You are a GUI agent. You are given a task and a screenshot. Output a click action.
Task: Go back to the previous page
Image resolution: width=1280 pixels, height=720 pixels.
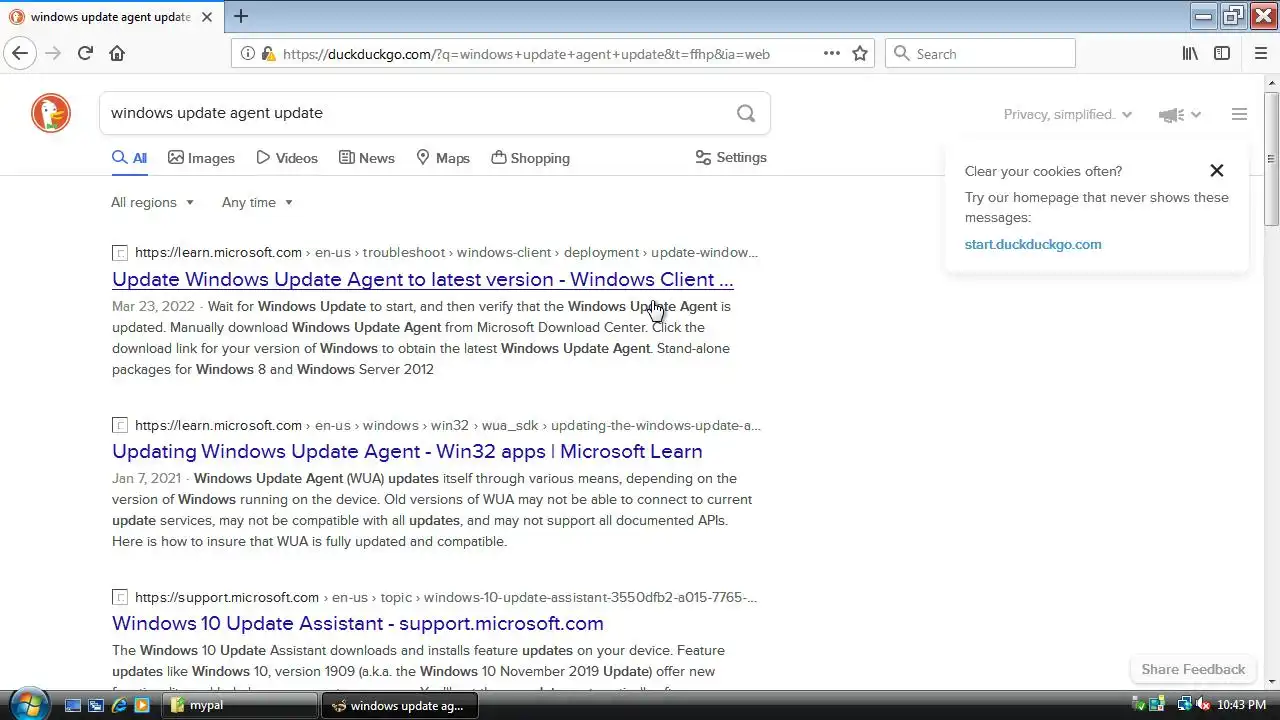tap(20, 54)
